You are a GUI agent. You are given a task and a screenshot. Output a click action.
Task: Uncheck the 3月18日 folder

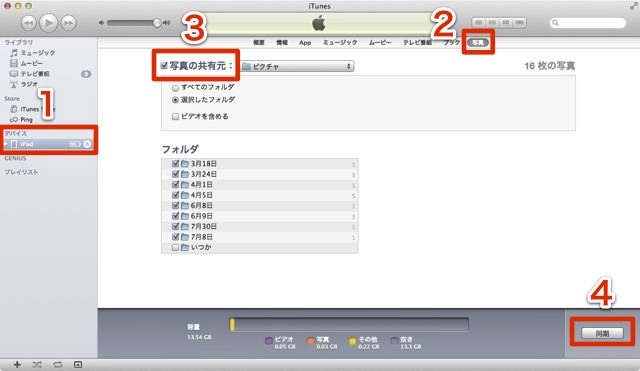click(x=176, y=164)
